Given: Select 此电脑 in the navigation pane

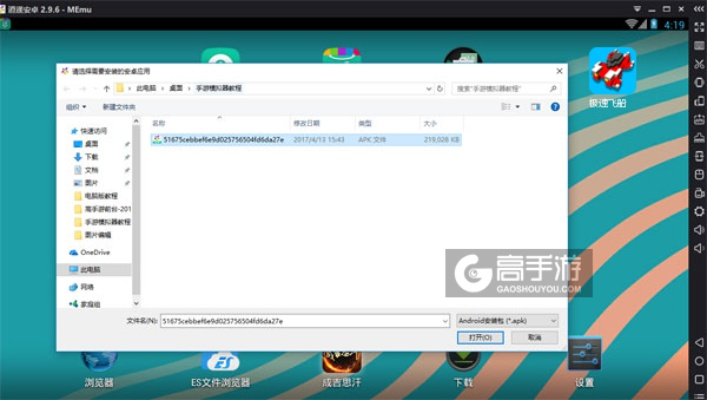Looking at the screenshot, I should coord(95,270).
